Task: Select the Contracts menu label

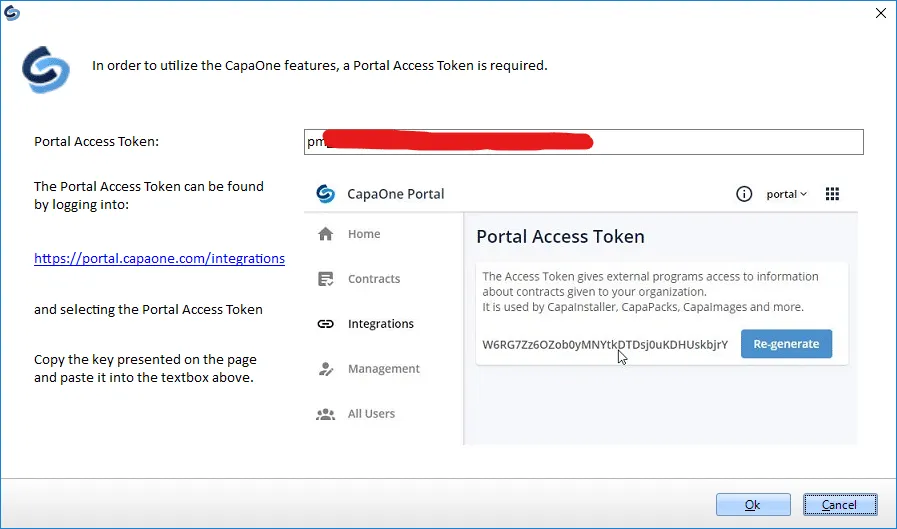Action: 374,279
